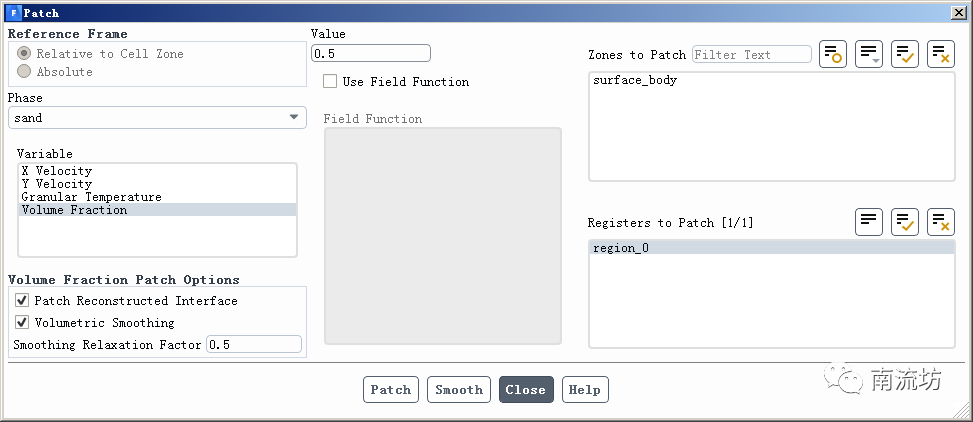Select surface_body in Zones to Patch
The image size is (973, 422).
(635, 80)
